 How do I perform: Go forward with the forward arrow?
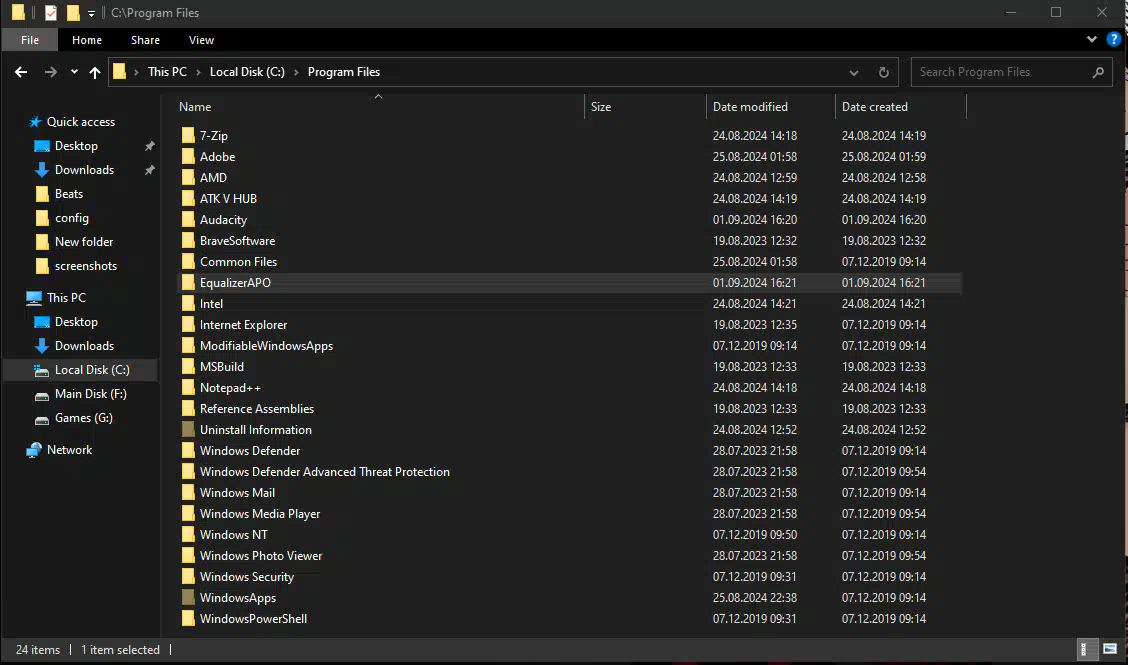[x=50, y=72]
